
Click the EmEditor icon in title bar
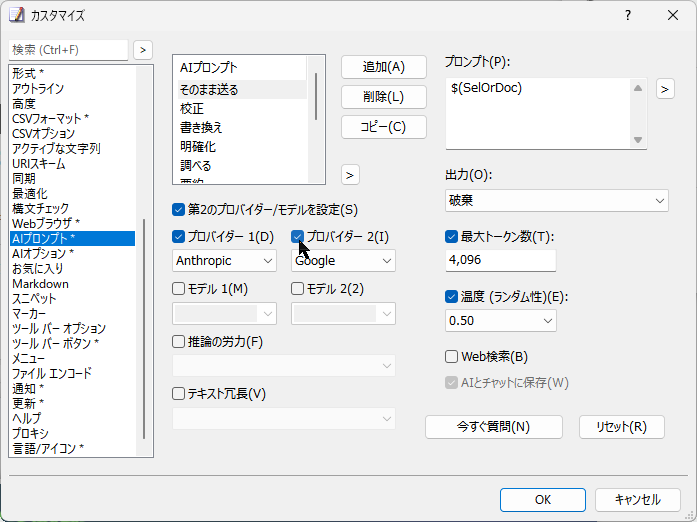click(x=17, y=15)
